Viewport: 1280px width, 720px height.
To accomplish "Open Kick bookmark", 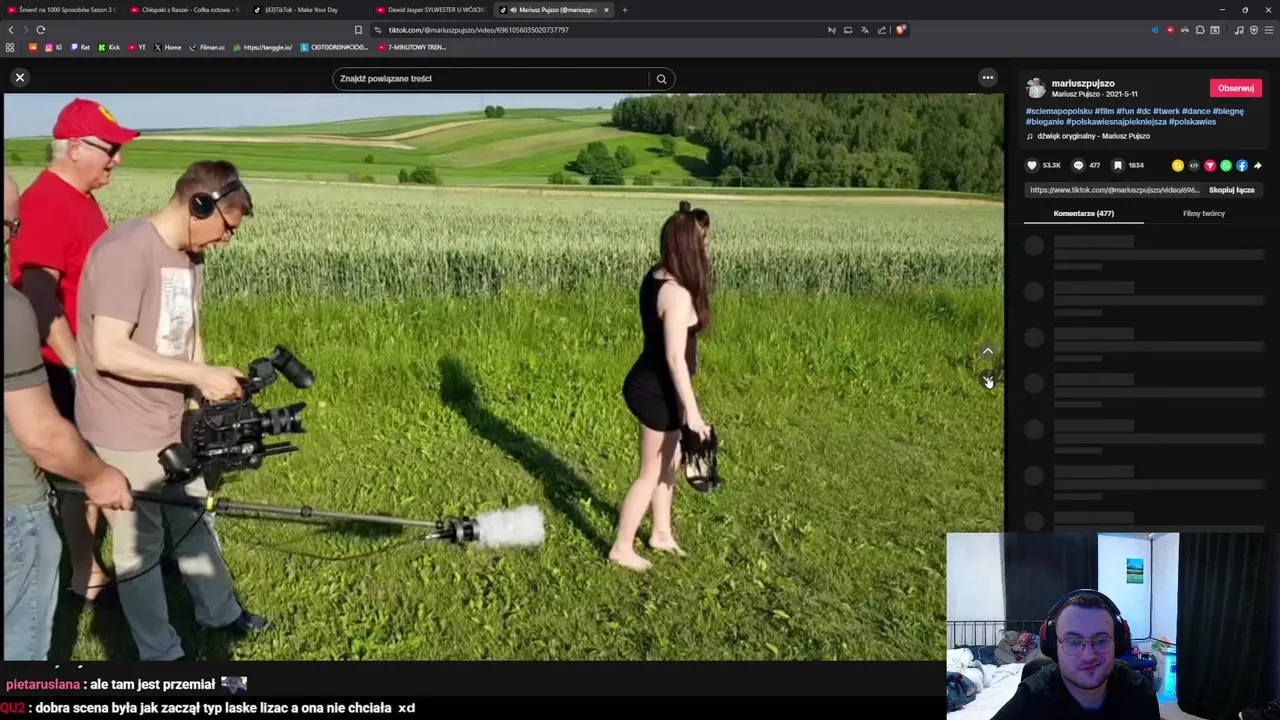I will (109, 47).
